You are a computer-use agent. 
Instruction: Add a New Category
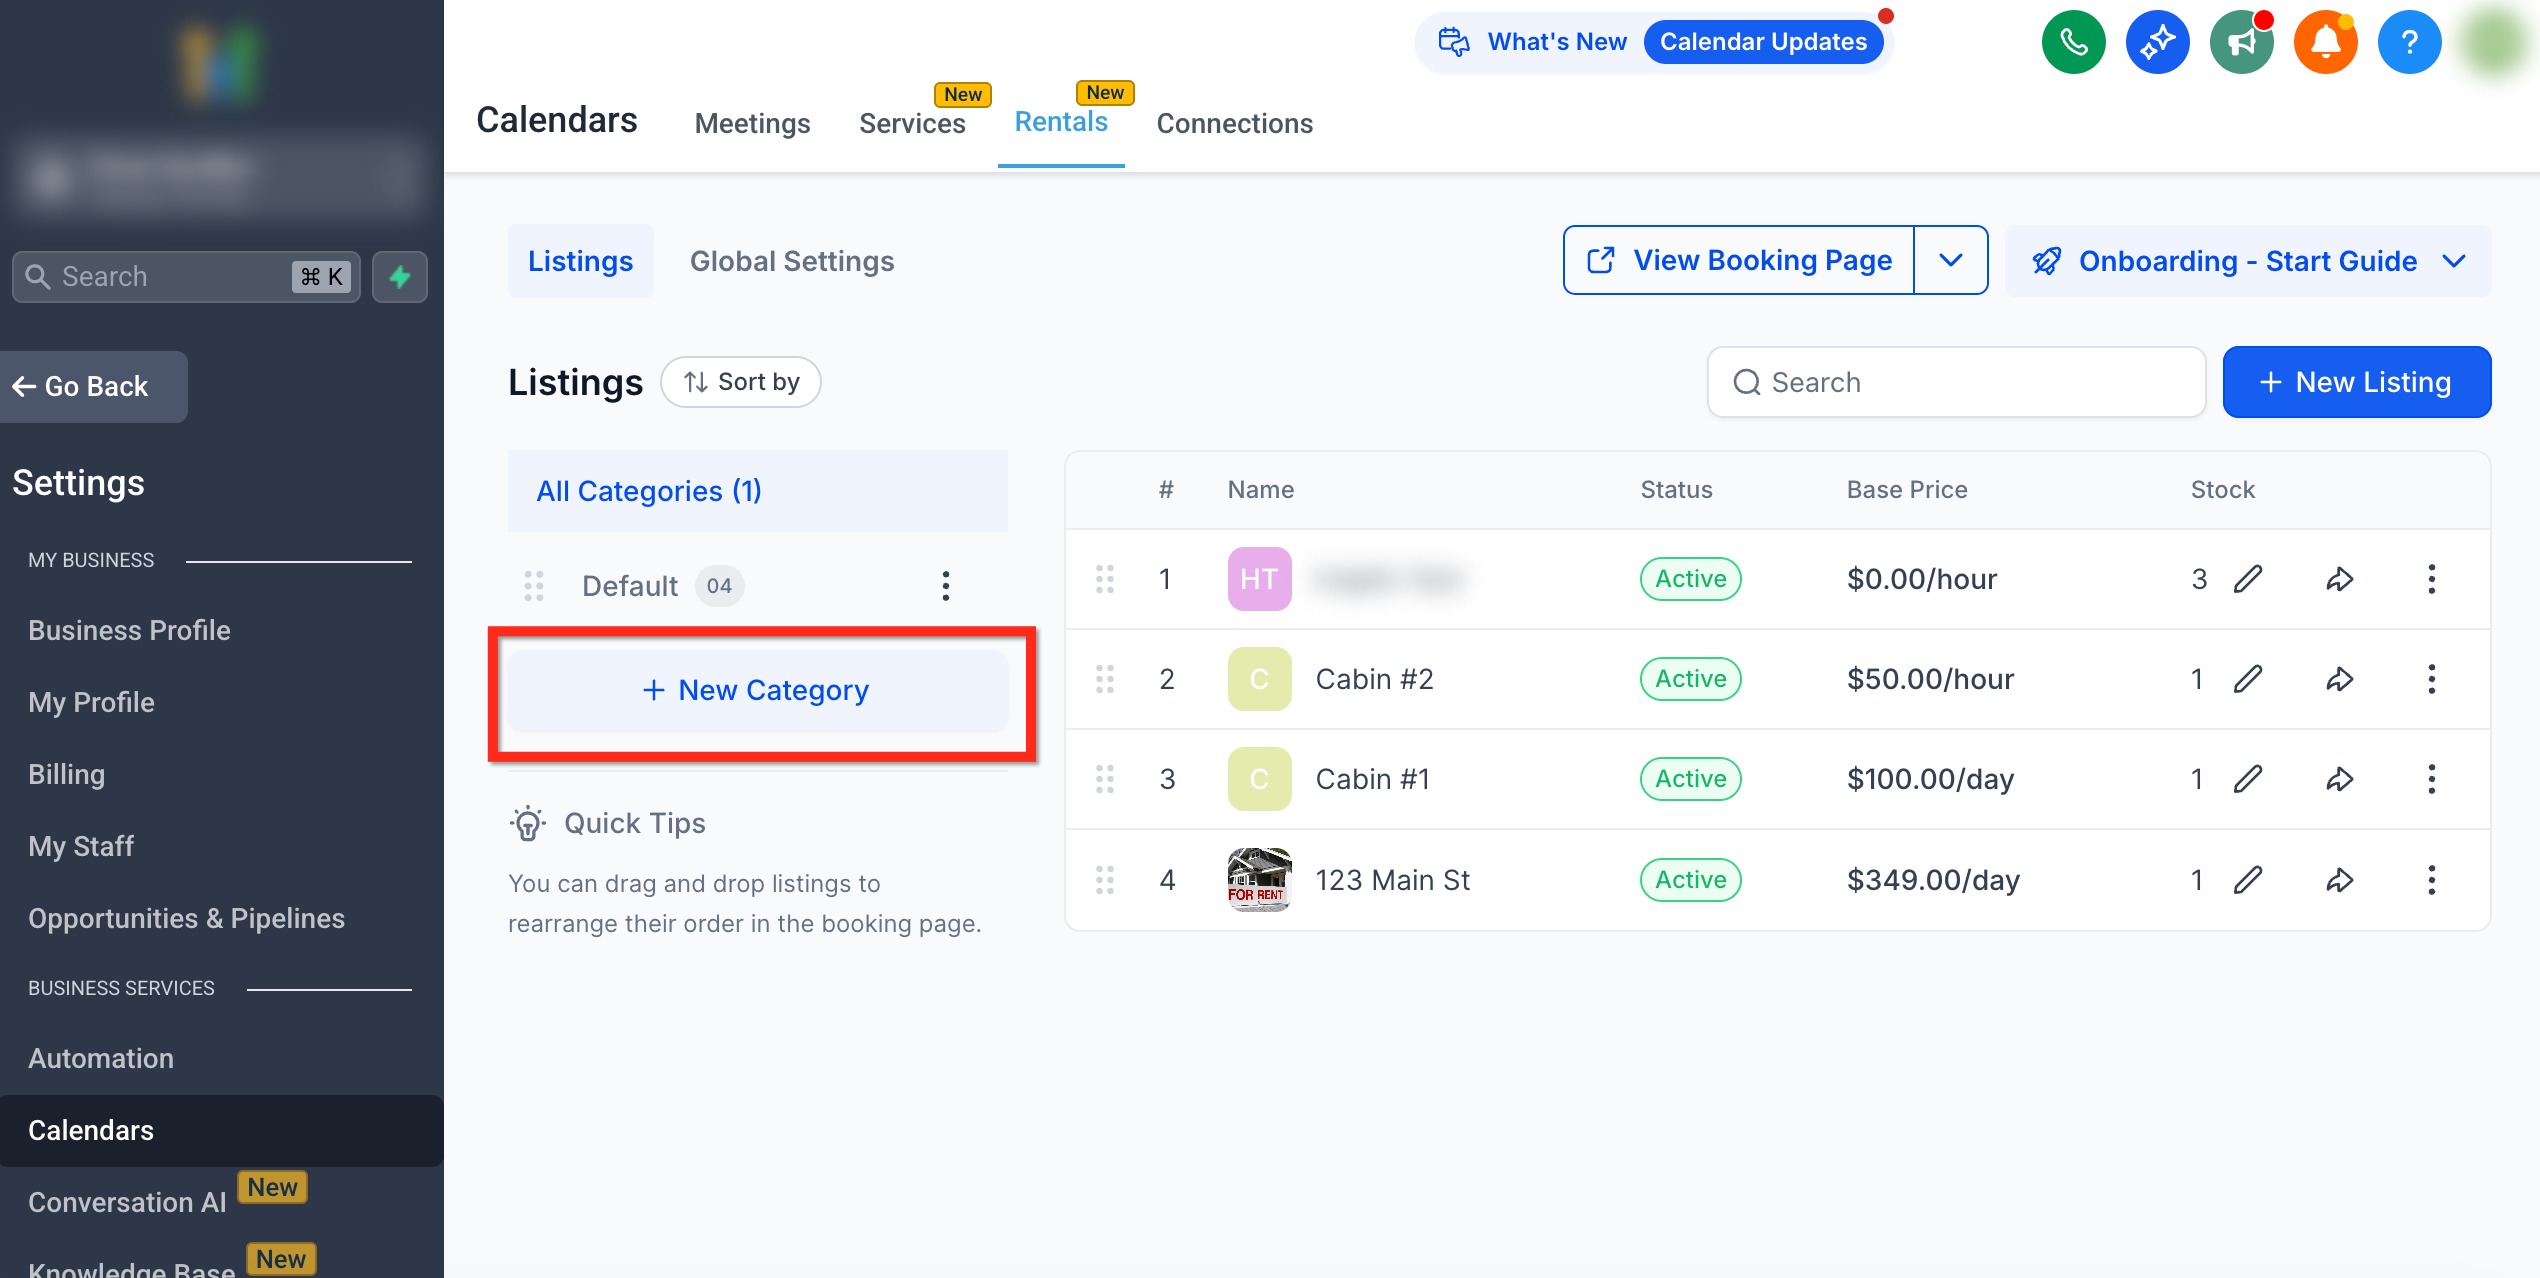click(757, 690)
